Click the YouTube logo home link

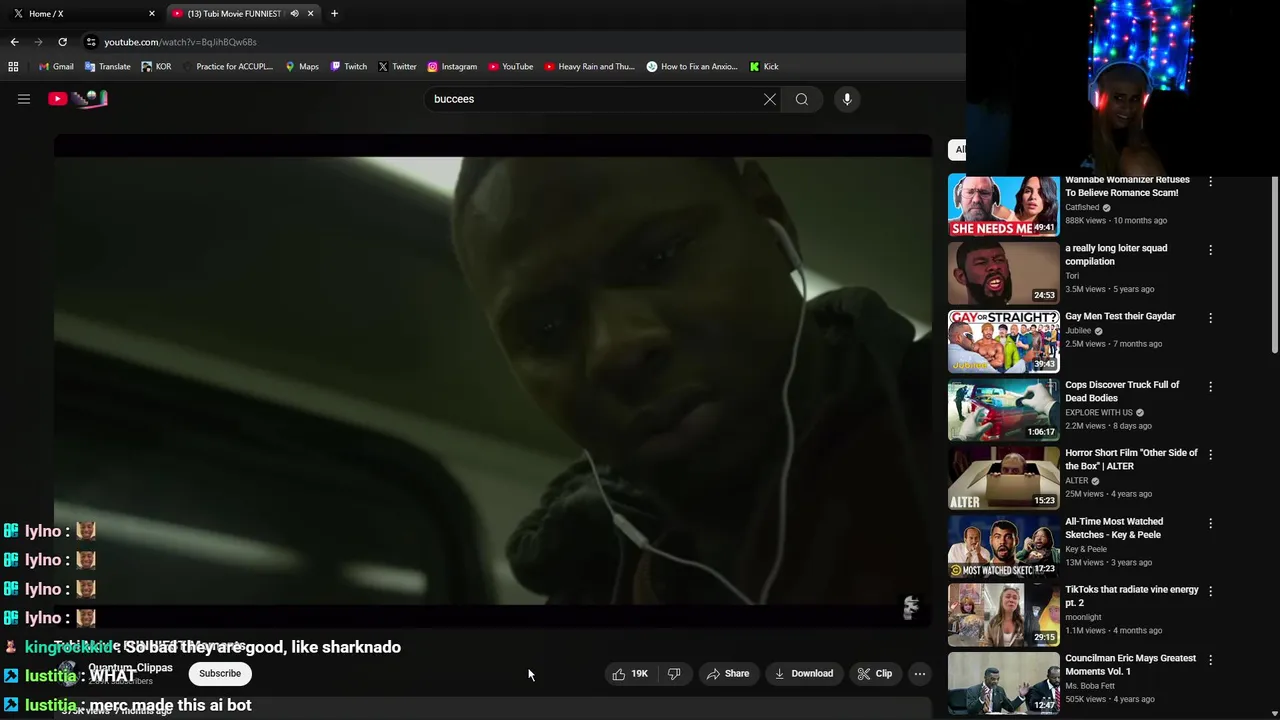pos(78,99)
